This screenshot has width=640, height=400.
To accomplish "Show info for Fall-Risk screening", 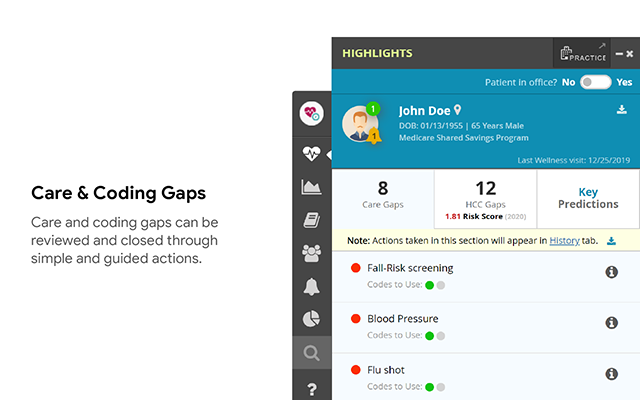I will click(611, 272).
